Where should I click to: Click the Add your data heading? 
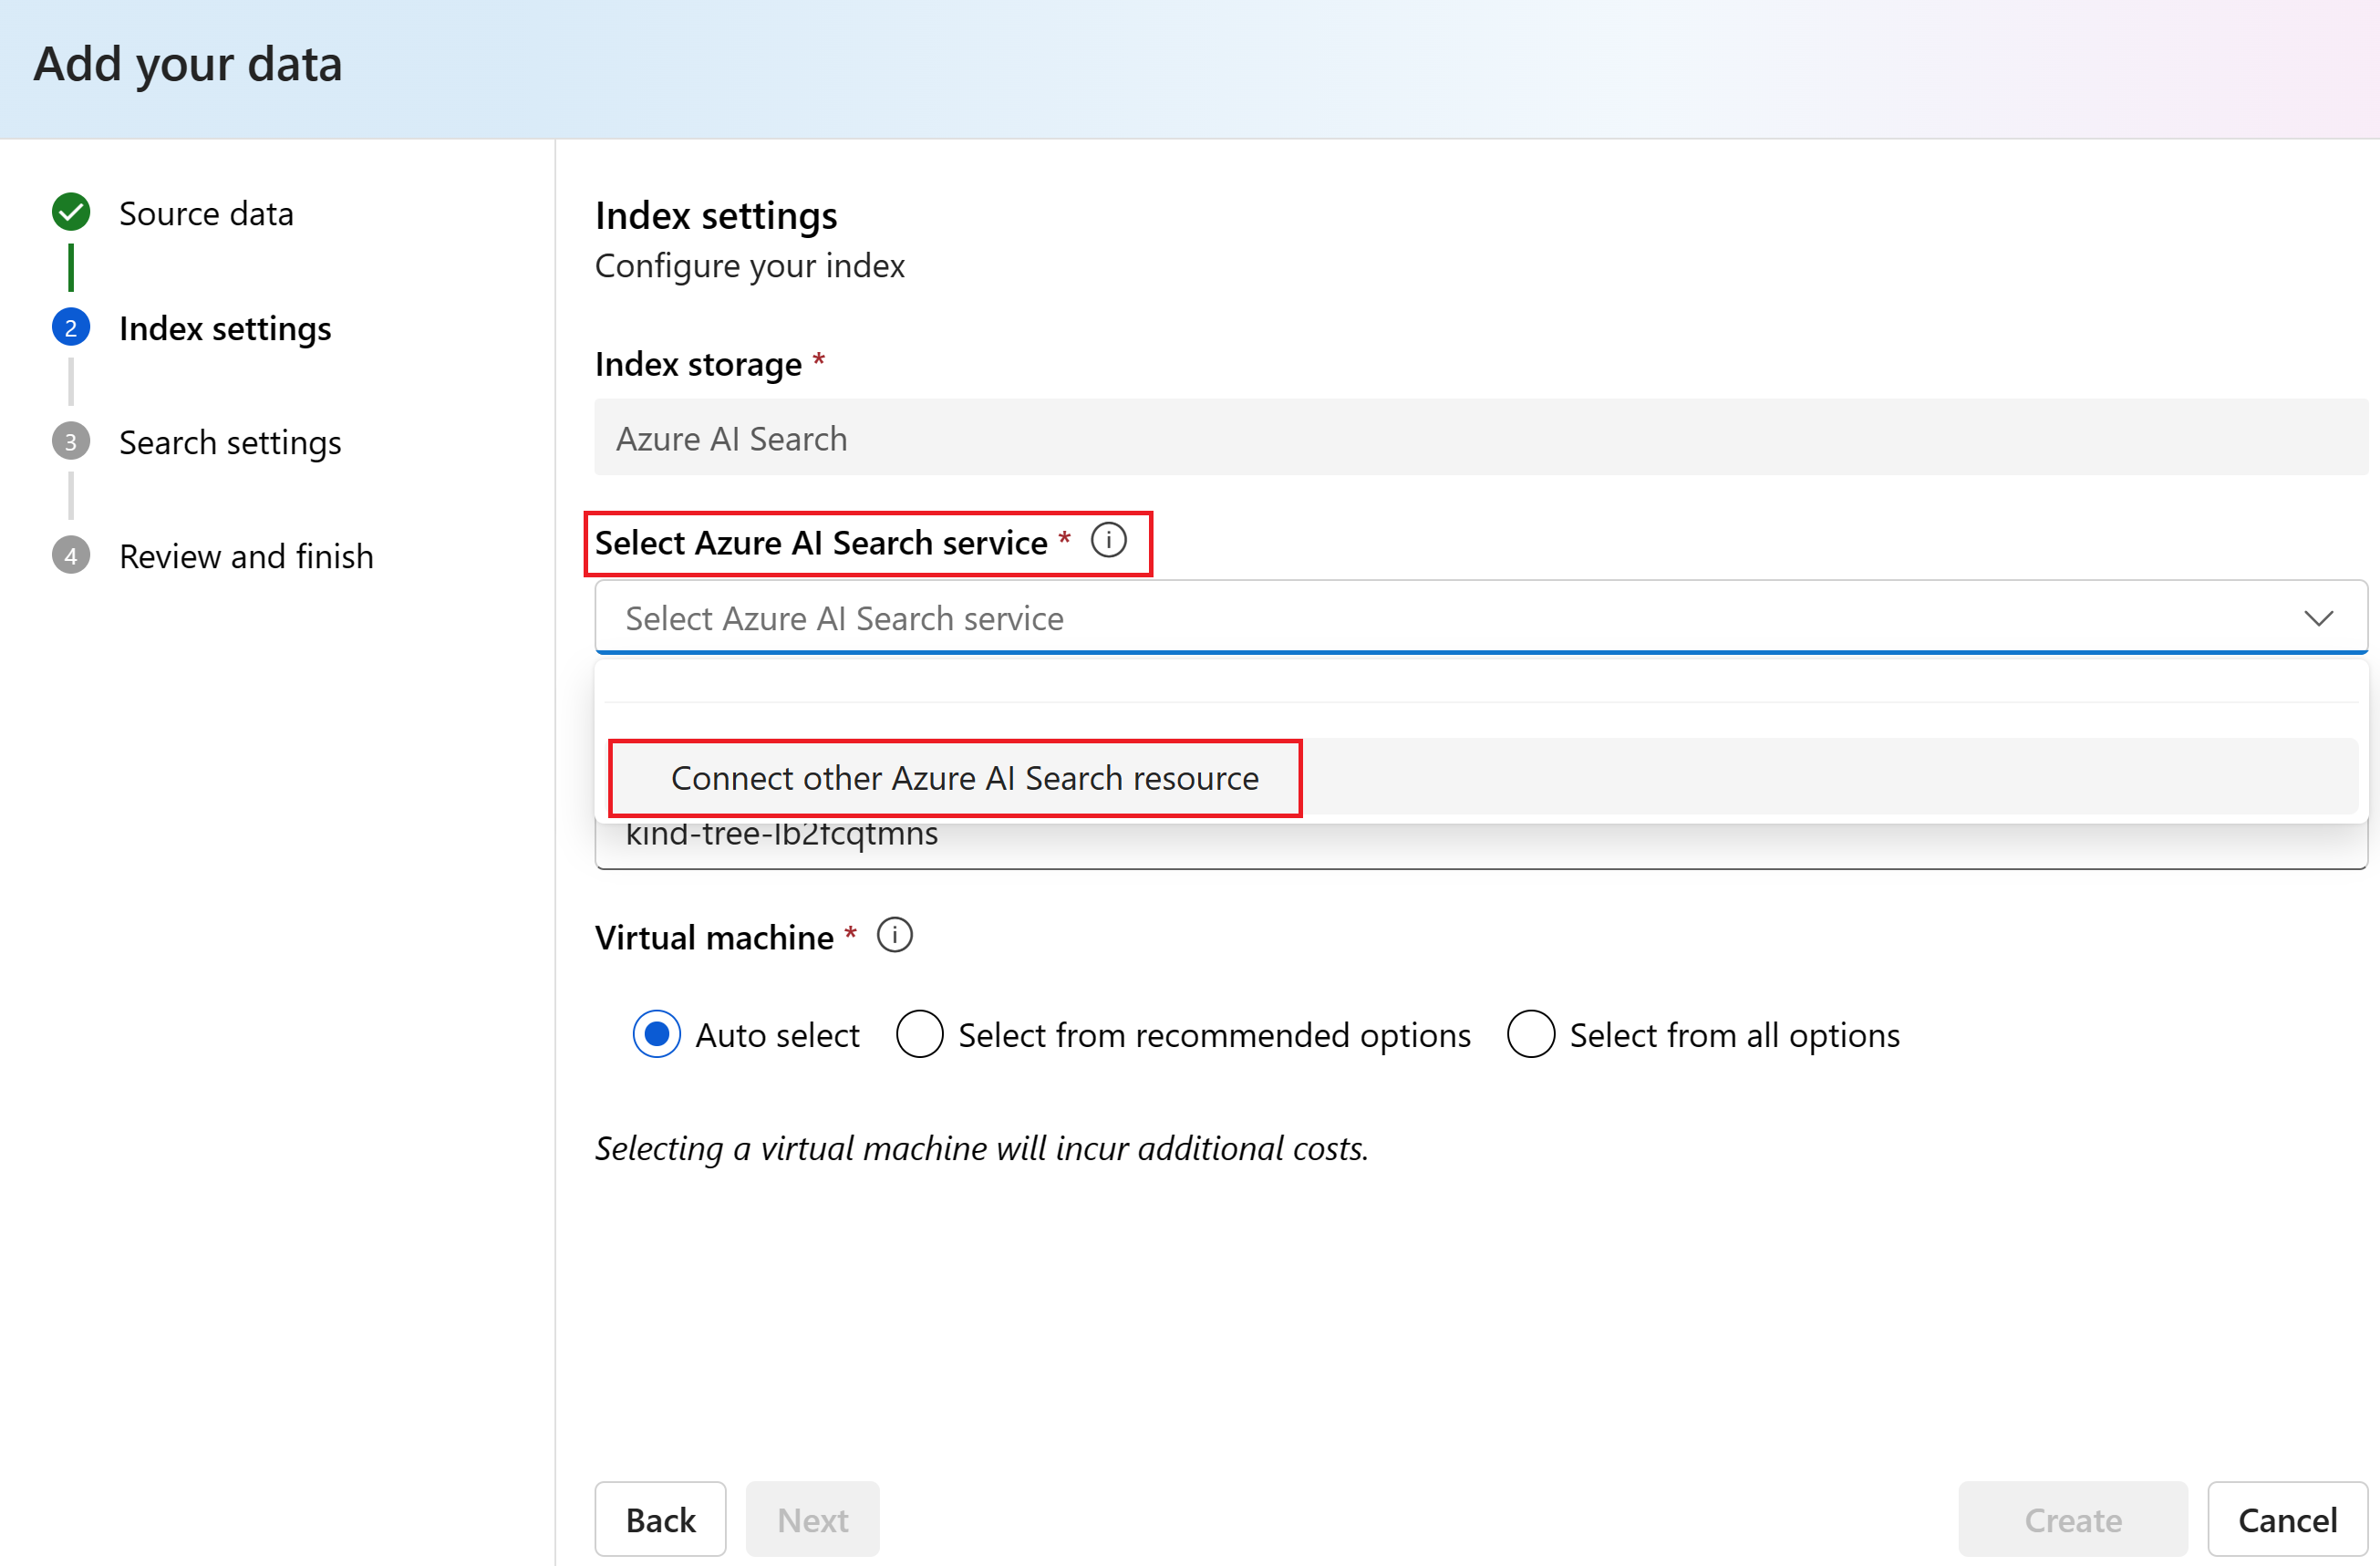[188, 64]
